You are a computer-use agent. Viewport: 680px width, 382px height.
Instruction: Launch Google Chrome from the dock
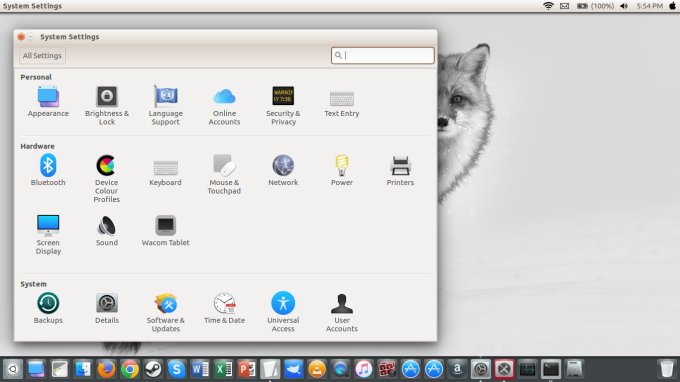(130, 369)
